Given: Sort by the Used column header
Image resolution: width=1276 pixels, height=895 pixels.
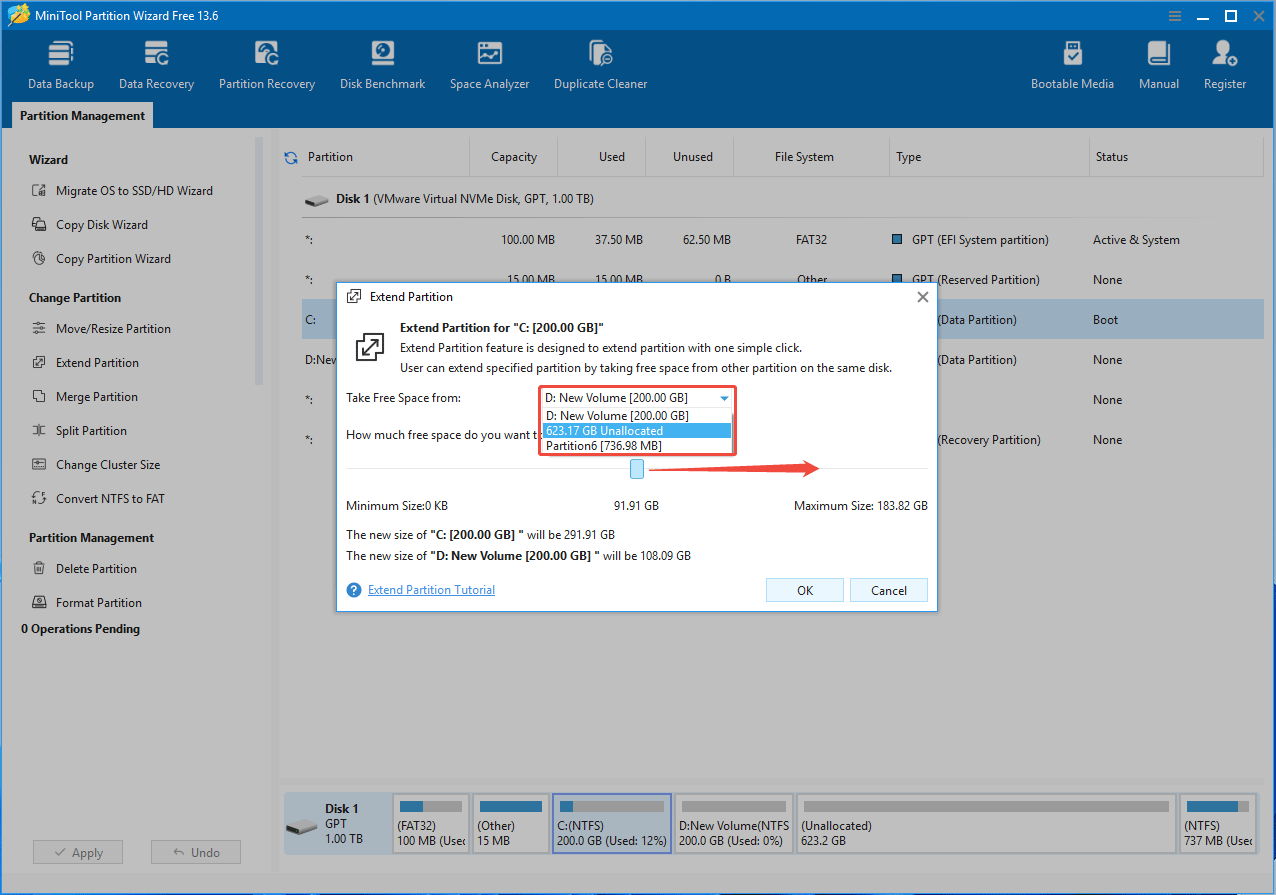Looking at the screenshot, I should pyautogui.click(x=612, y=157).
